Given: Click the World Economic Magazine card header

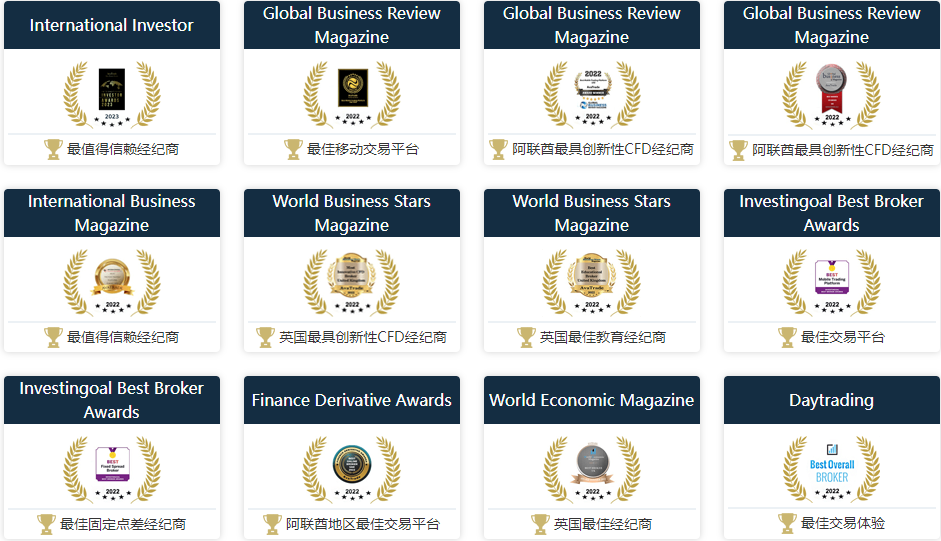Looking at the screenshot, I should click(x=592, y=400).
